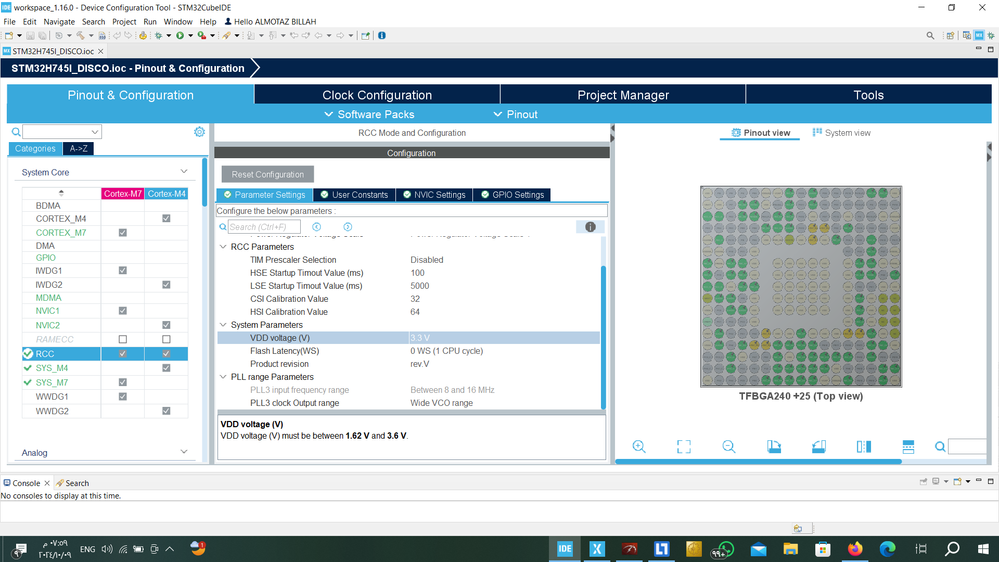
Task: Open the Pinout dropdown menu
Action: point(515,115)
